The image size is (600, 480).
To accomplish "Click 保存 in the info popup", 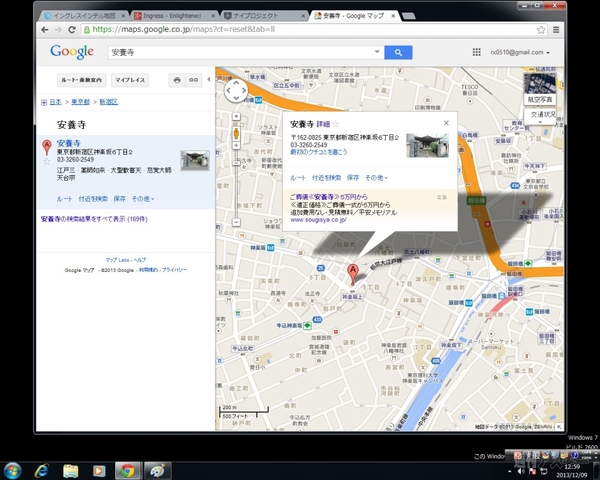I will point(353,178).
